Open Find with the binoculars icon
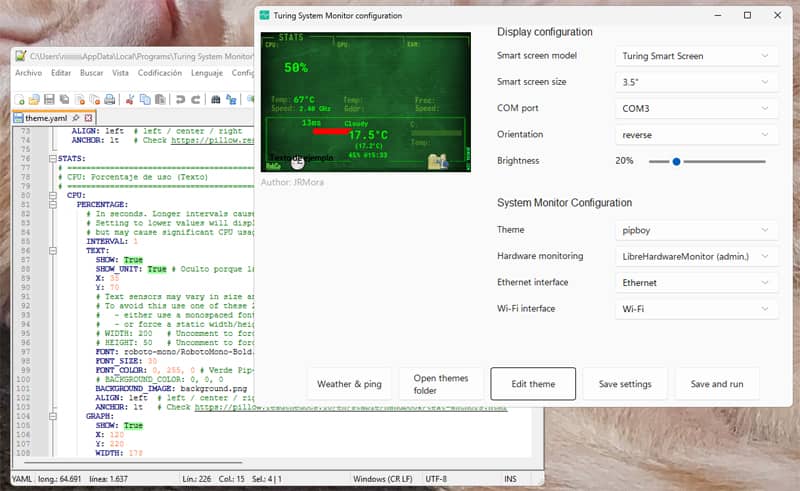Image resolution: width=800 pixels, height=491 pixels. click(216, 100)
